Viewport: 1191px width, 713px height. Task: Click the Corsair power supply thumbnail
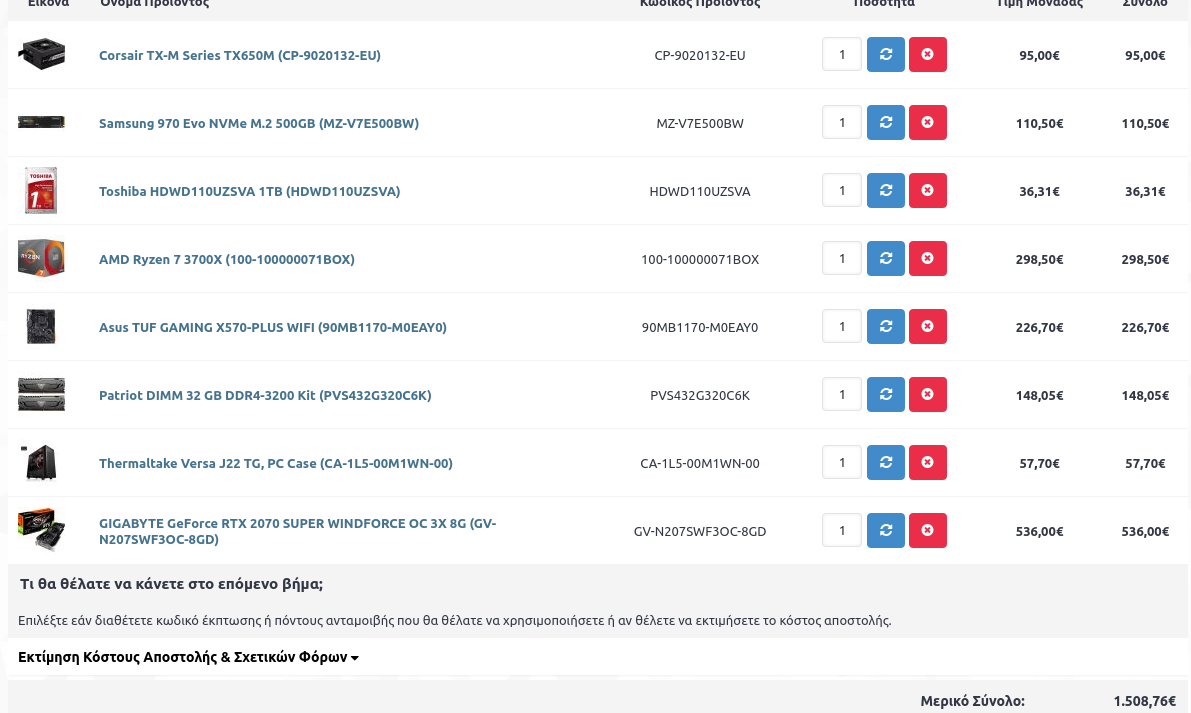click(x=42, y=55)
